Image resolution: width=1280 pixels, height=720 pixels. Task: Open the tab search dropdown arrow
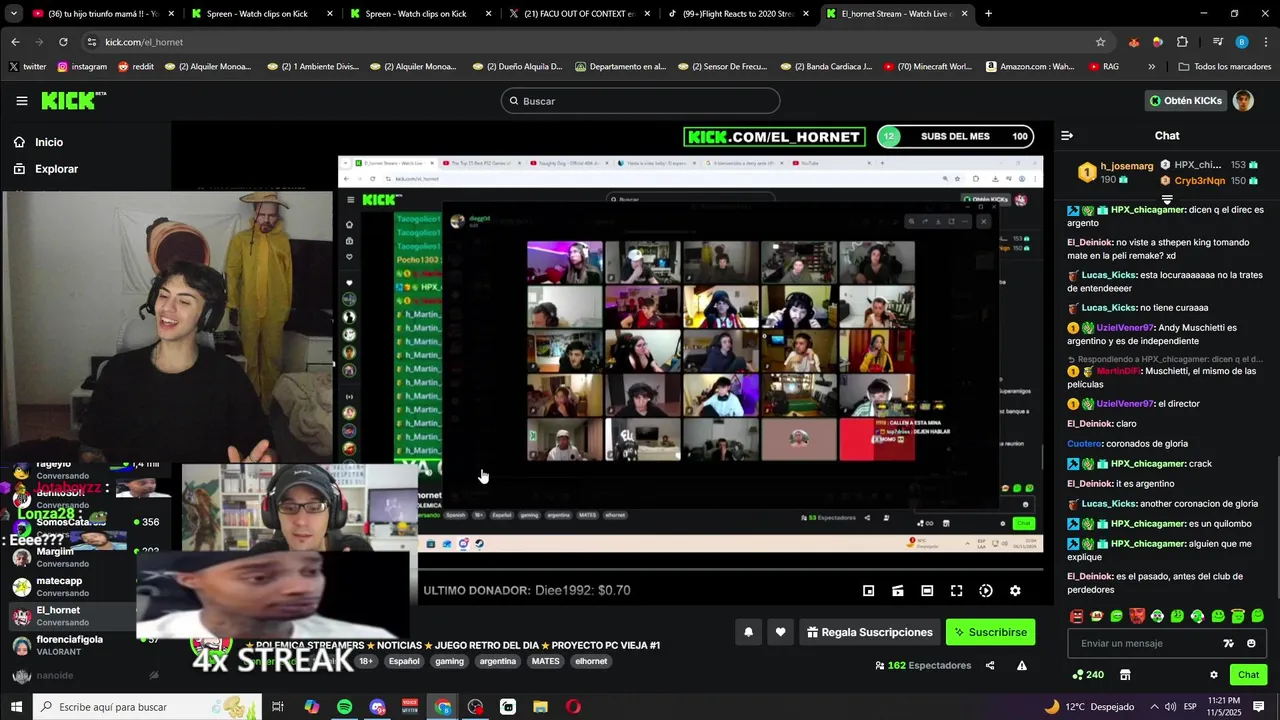click(14, 14)
